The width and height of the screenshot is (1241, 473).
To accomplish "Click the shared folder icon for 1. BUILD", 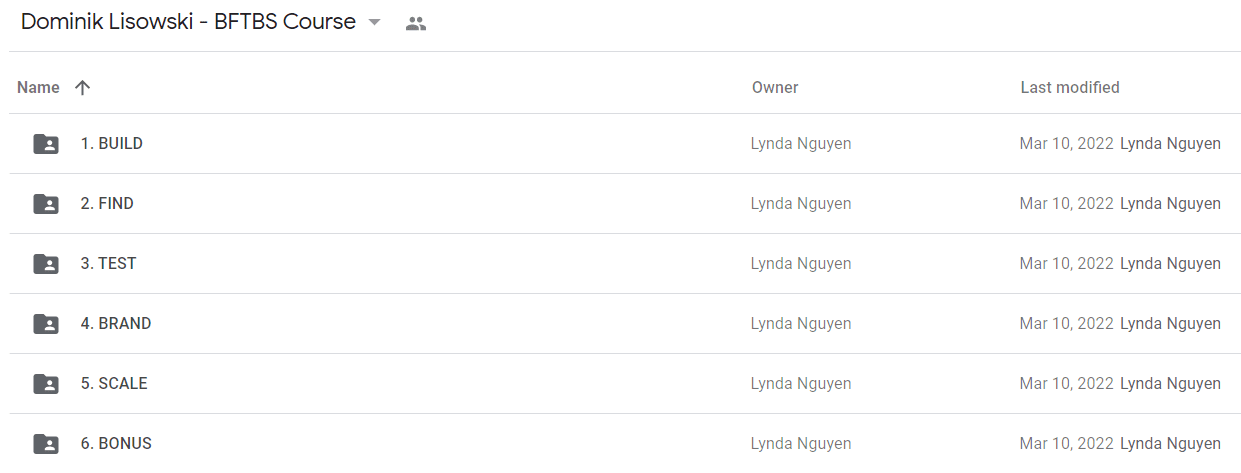I will tap(46, 144).
